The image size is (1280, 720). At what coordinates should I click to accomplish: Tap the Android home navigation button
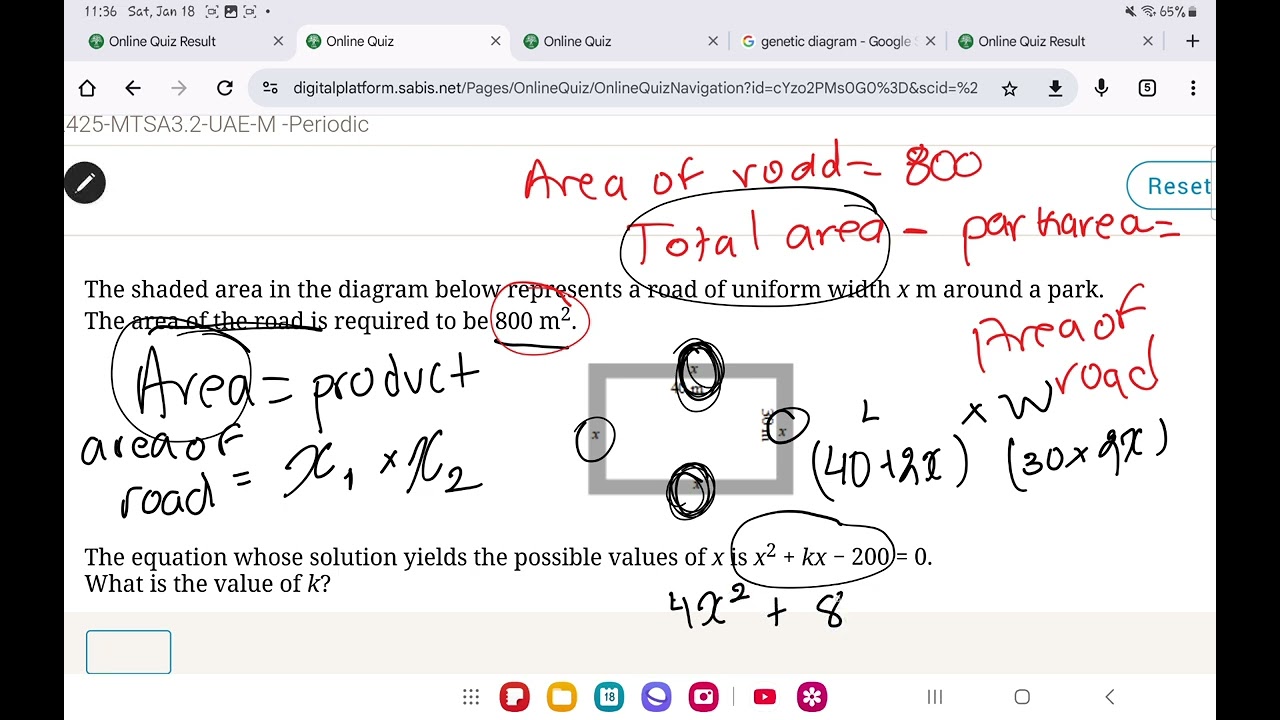[1022, 697]
